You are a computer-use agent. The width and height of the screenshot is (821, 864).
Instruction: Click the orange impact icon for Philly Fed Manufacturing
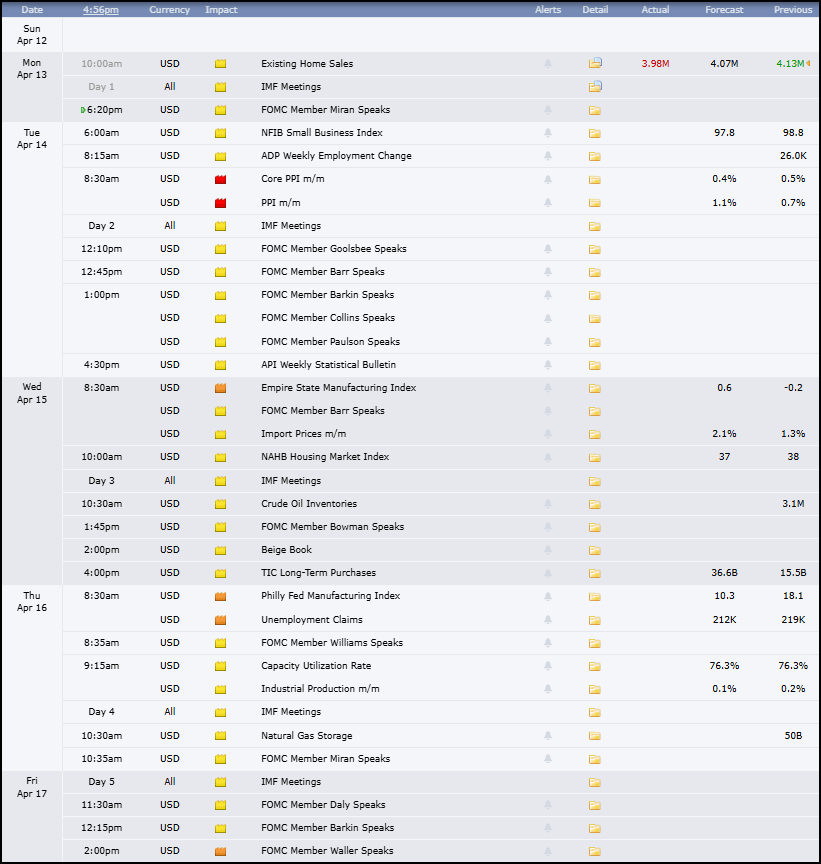[x=220, y=596]
